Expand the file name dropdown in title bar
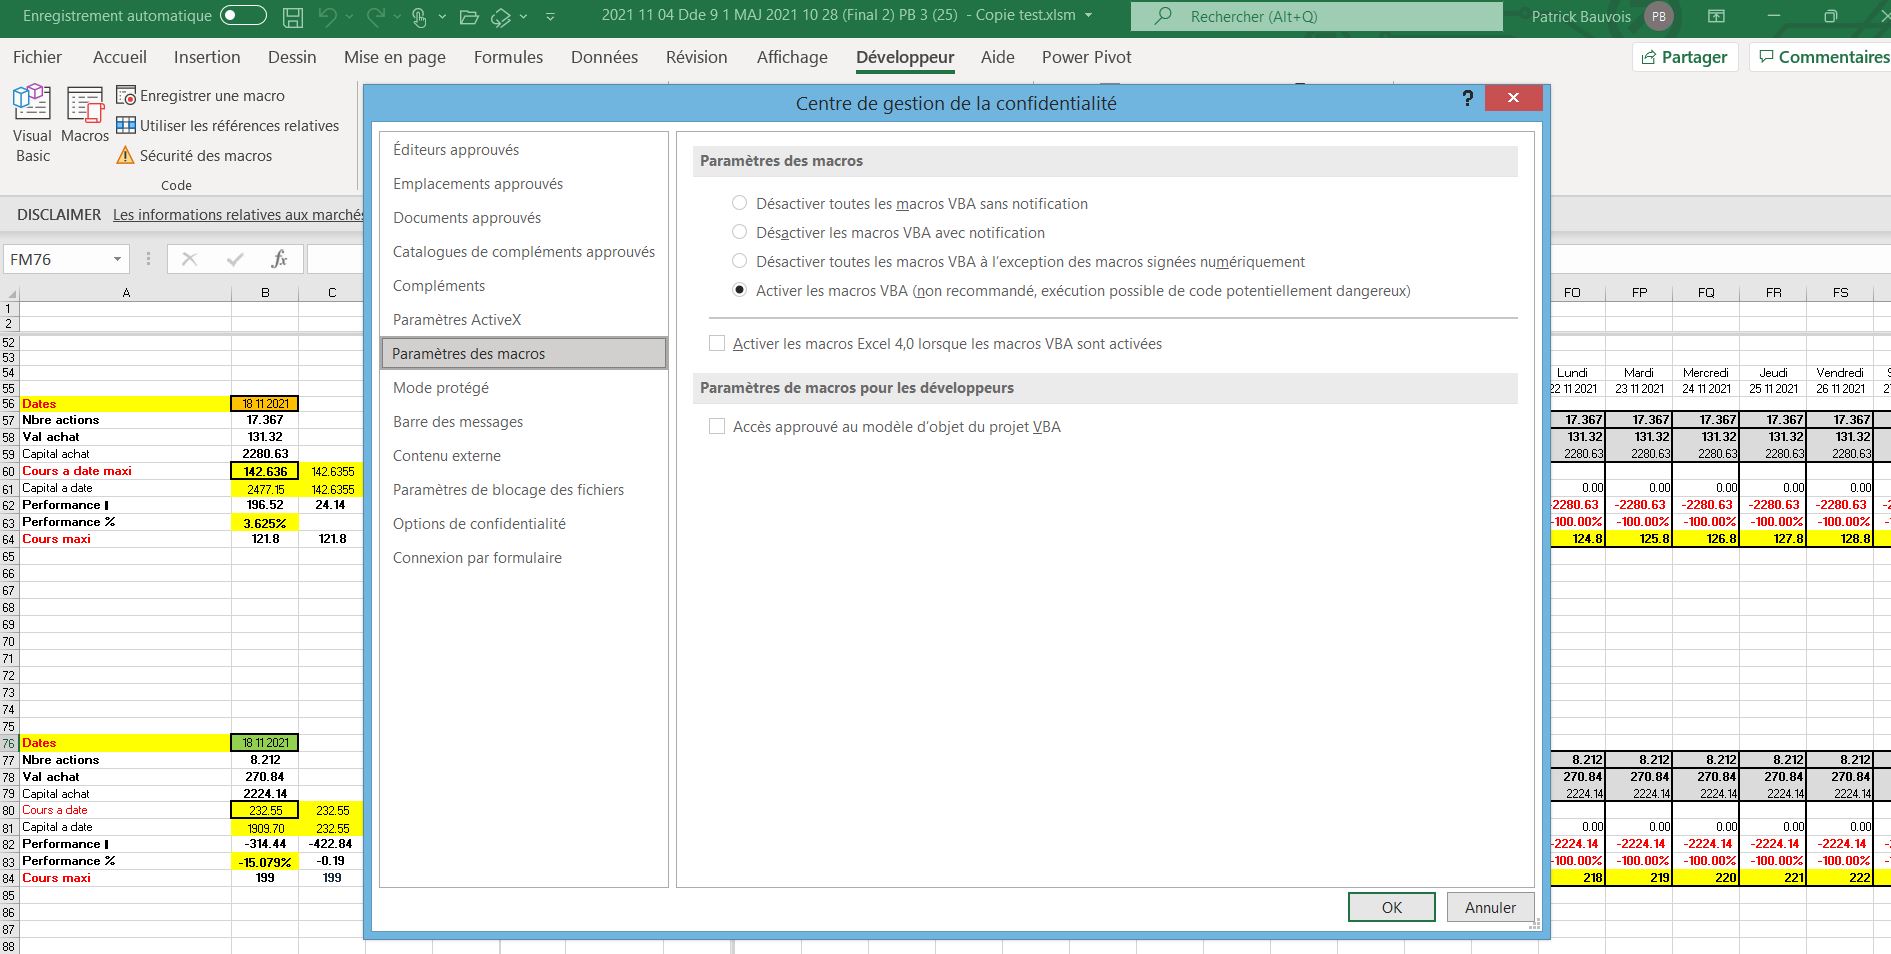Image resolution: width=1891 pixels, height=954 pixels. pyautogui.click(x=1089, y=16)
